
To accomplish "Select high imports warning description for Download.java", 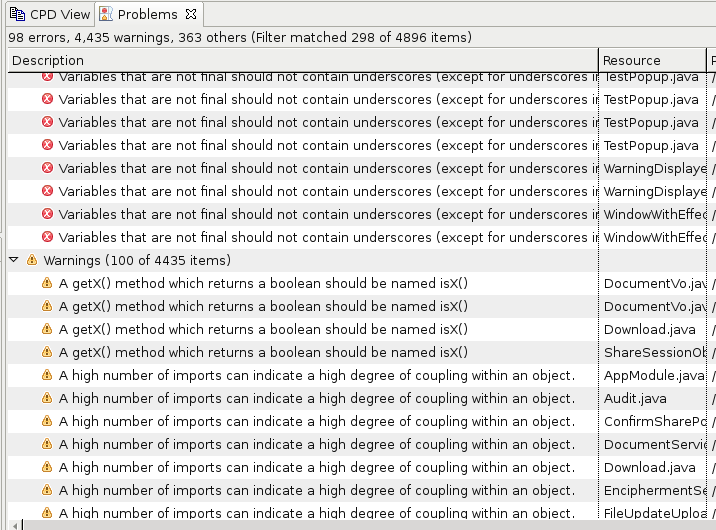I will [x=317, y=467].
